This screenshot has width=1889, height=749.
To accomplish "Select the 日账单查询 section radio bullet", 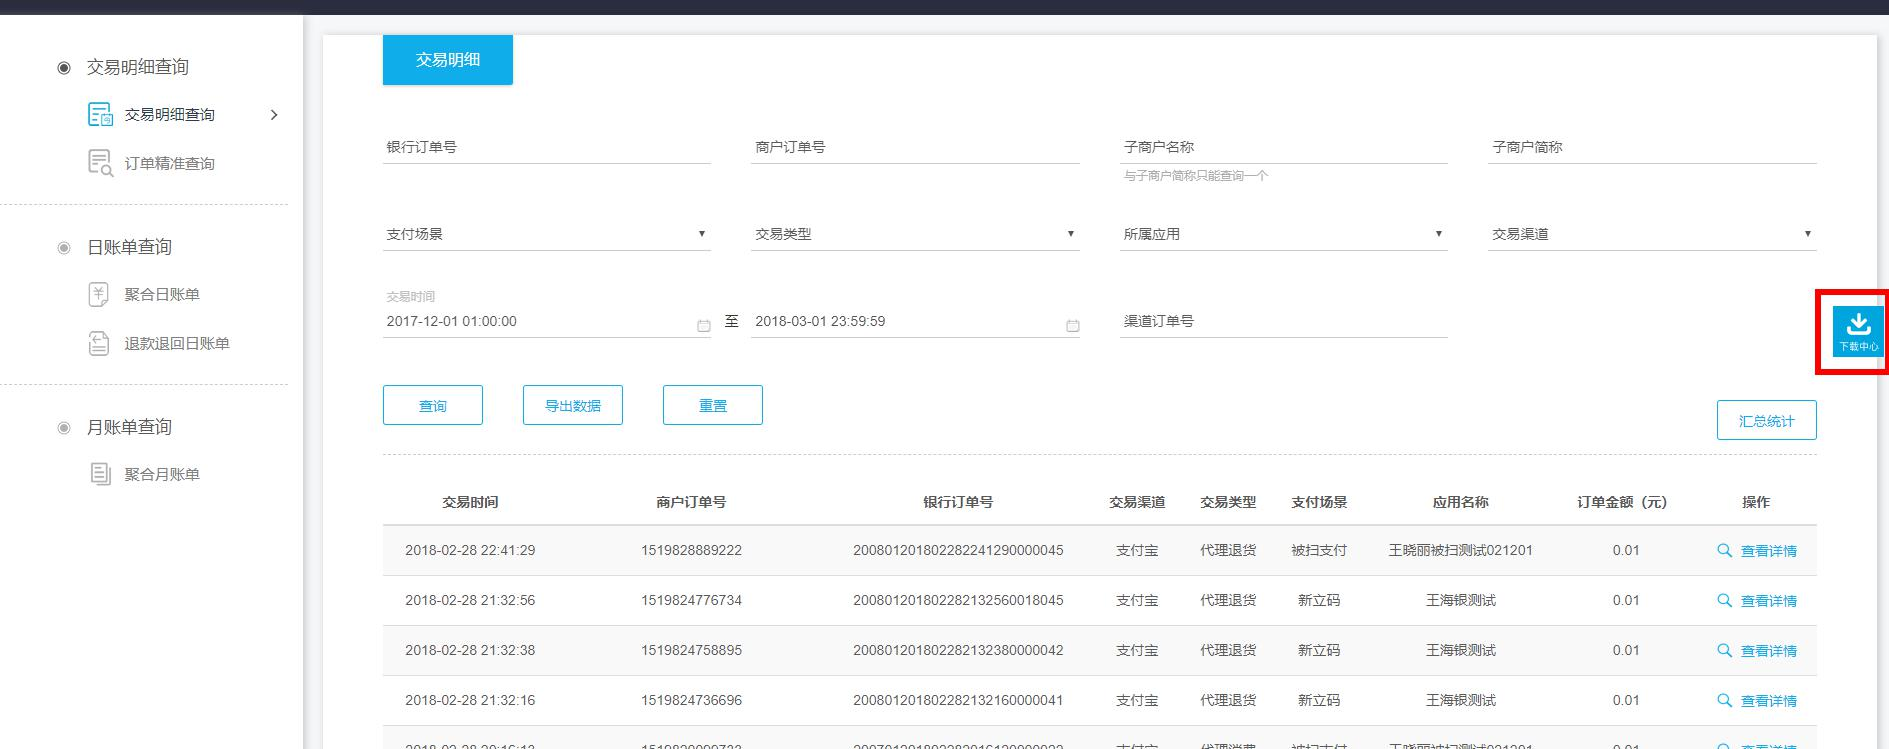I will pyautogui.click(x=64, y=247).
